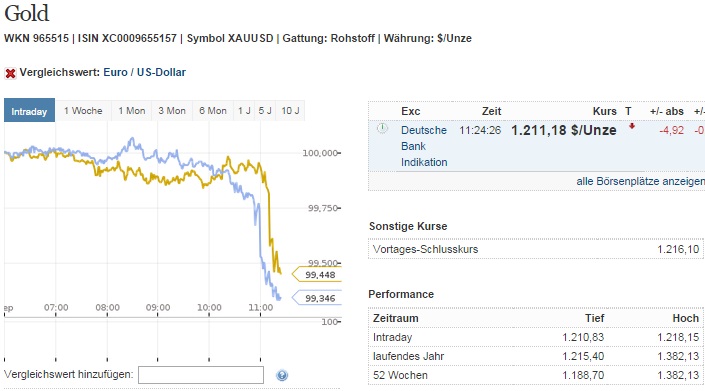Remove the Euro / US-Dollar comparison with the red X

pos(10,73)
